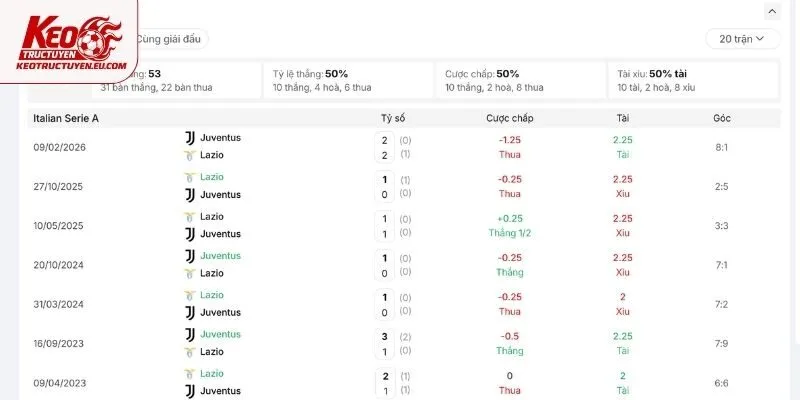Viewport: 800px width, 400px height.
Task: Click the Keo Truc Tuyen logo
Action: pos(71,43)
